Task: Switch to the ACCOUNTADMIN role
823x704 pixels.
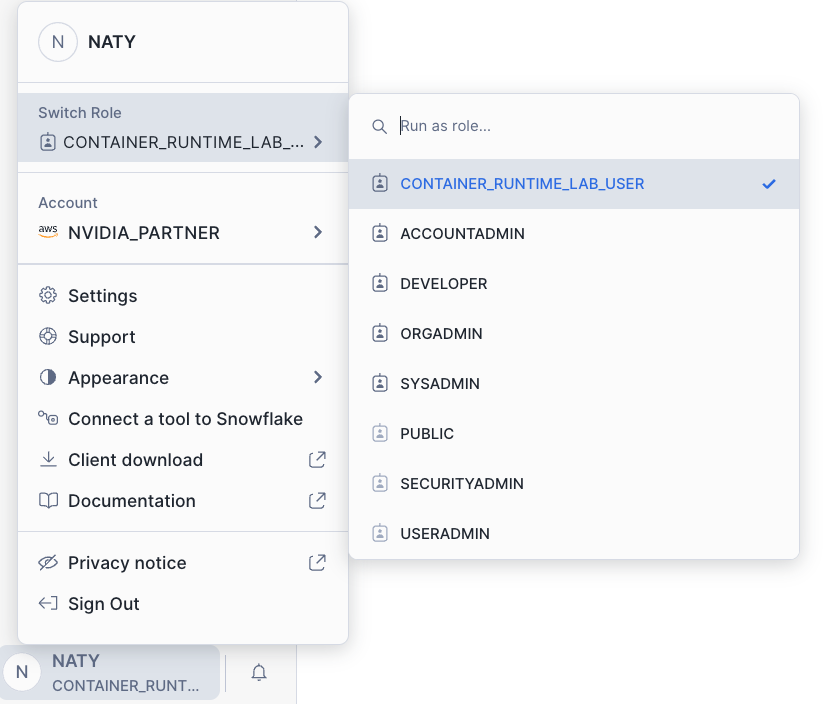Action: point(574,234)
